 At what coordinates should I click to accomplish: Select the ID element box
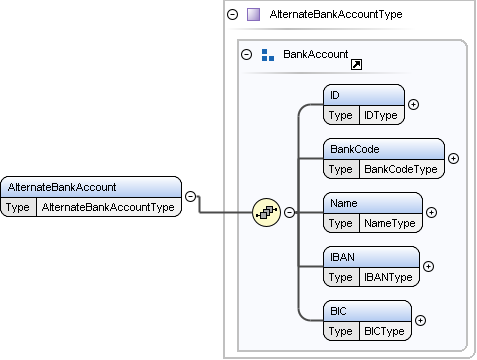pos(364,105)
